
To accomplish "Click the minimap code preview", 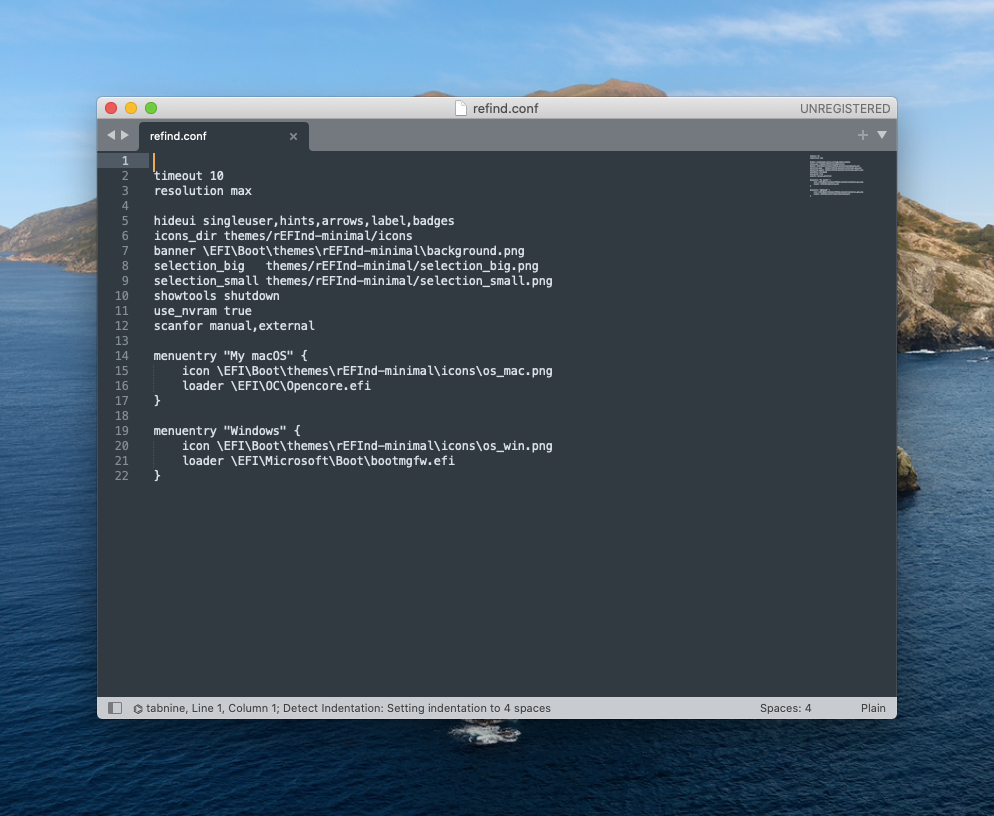I will pyautogui.click(x=836, y=177).
